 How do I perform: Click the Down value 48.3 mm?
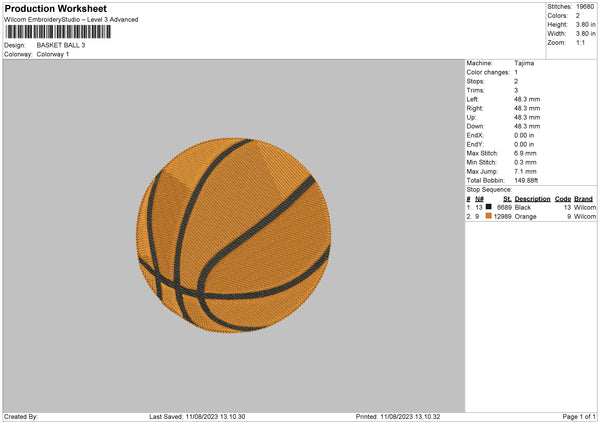coord(527,126)
